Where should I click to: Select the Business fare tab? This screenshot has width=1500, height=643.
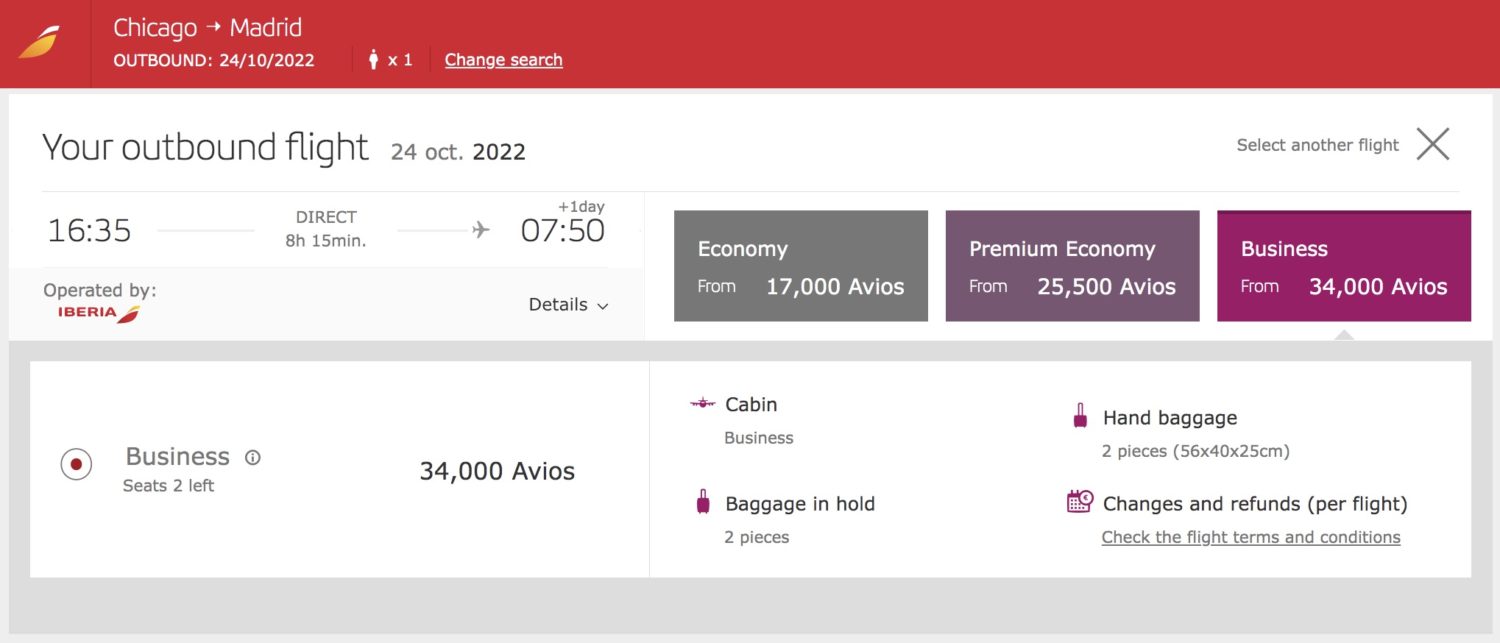pos(1343,265)
